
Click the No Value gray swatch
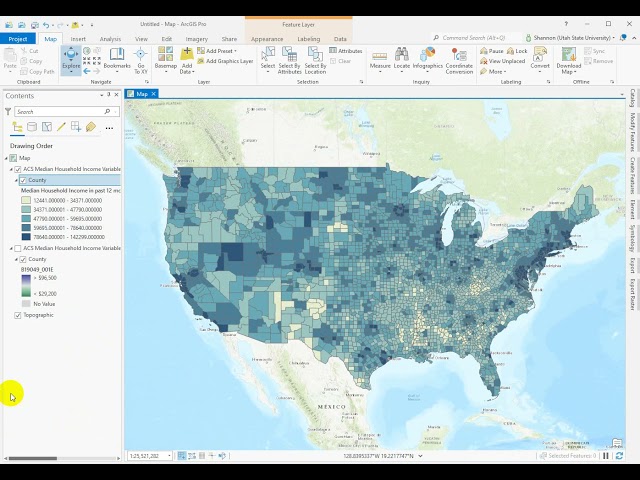pyautogui.click(x=26, y=304)
